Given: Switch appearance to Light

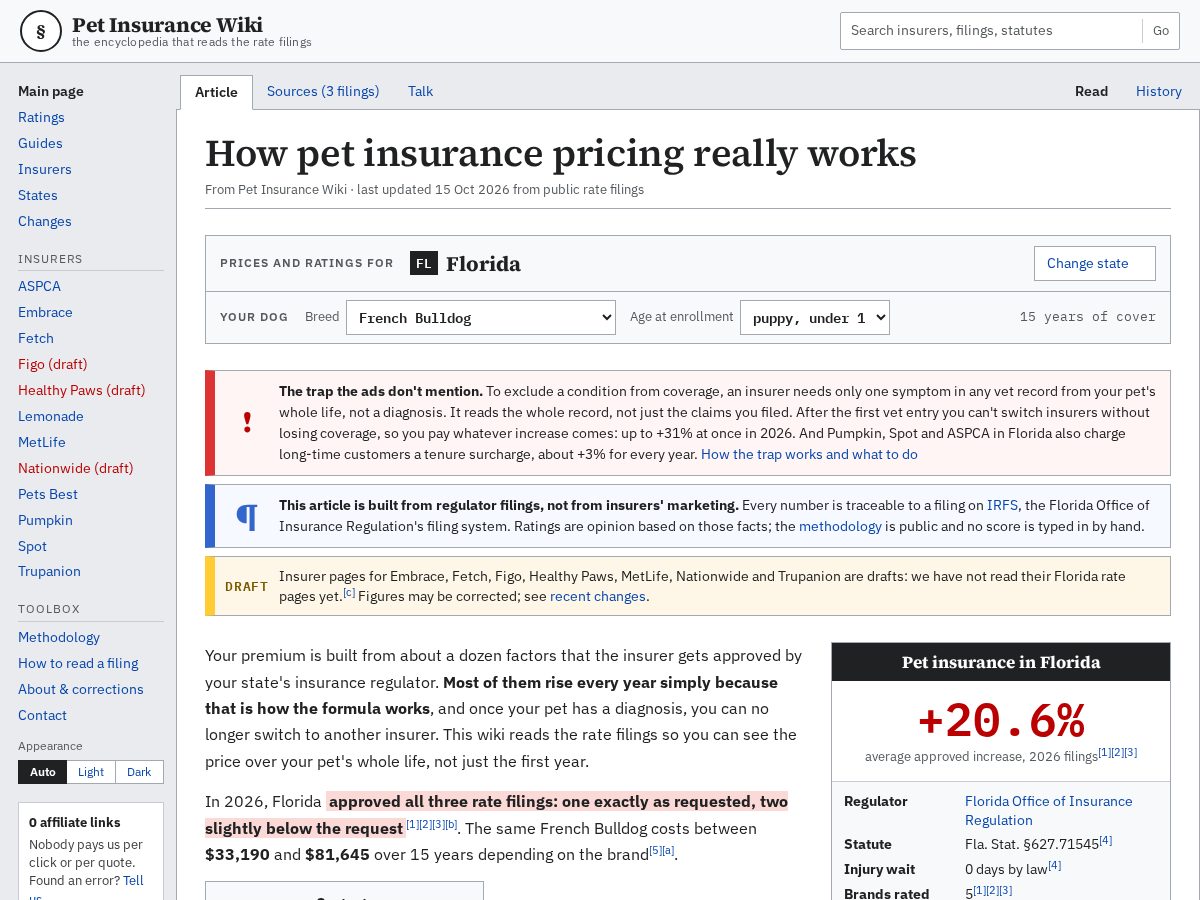Looking at the screenshot, I should pyautogui.click(x=91, y=772).
